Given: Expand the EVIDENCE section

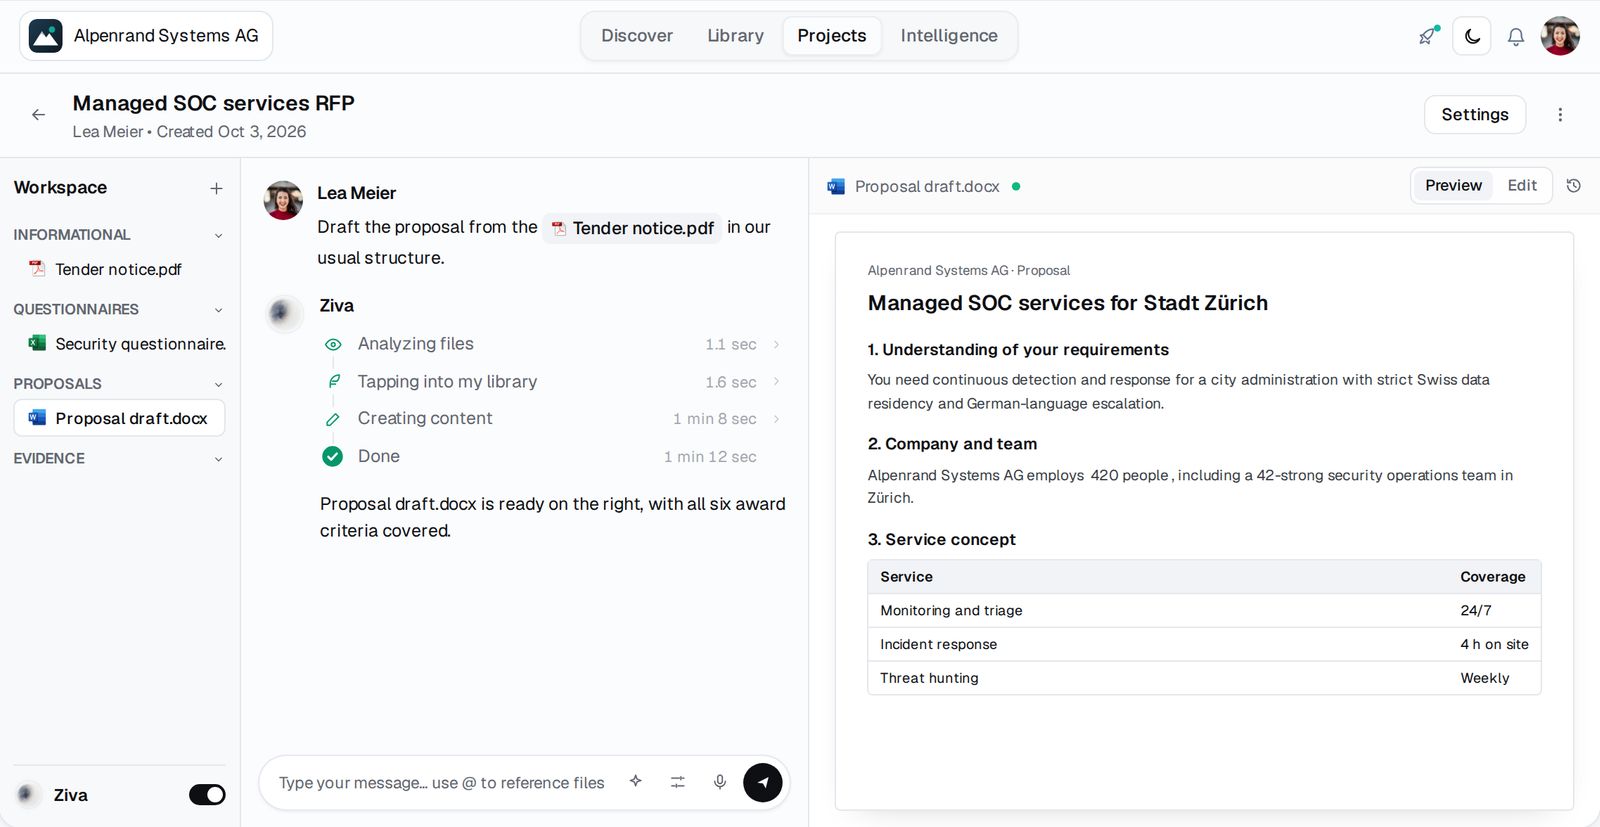Looking at the screenshot, I should point(219,460).
